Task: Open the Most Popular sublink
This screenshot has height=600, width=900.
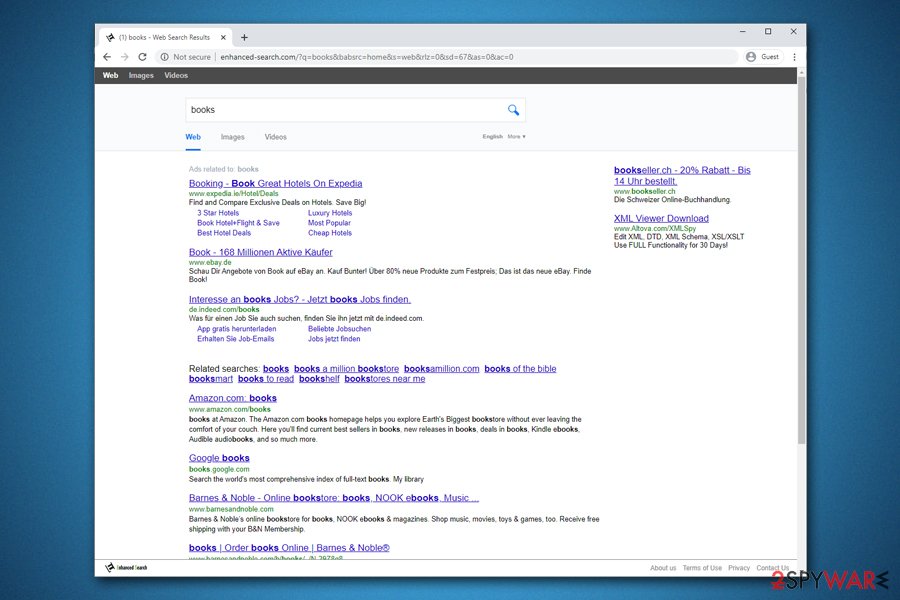Action: 329,223
